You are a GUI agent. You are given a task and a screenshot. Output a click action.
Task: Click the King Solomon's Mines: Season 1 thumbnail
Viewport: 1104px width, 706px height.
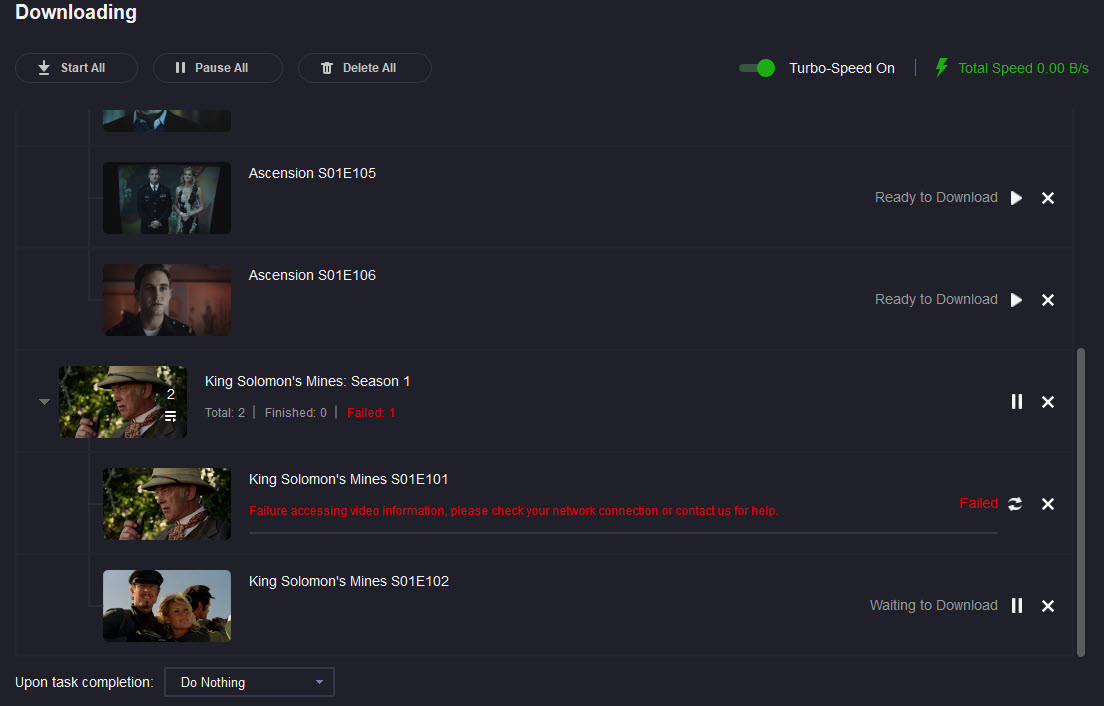click(123, 402)
